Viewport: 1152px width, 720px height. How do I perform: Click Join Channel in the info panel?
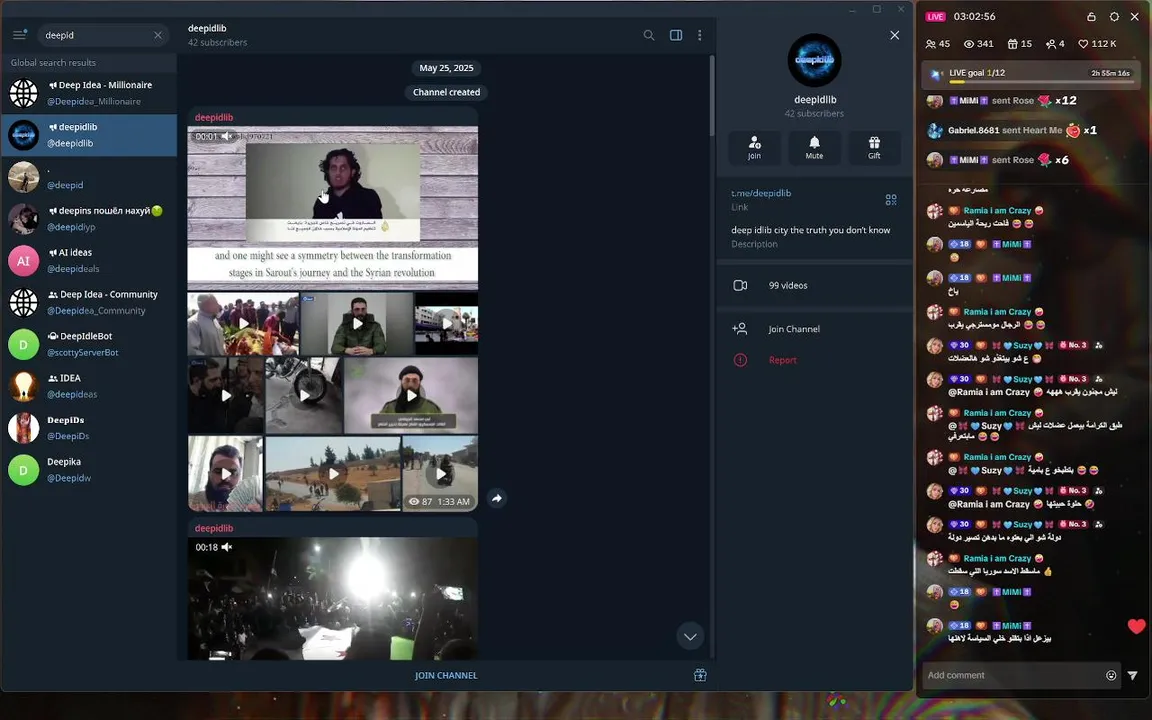click(814, 329)
